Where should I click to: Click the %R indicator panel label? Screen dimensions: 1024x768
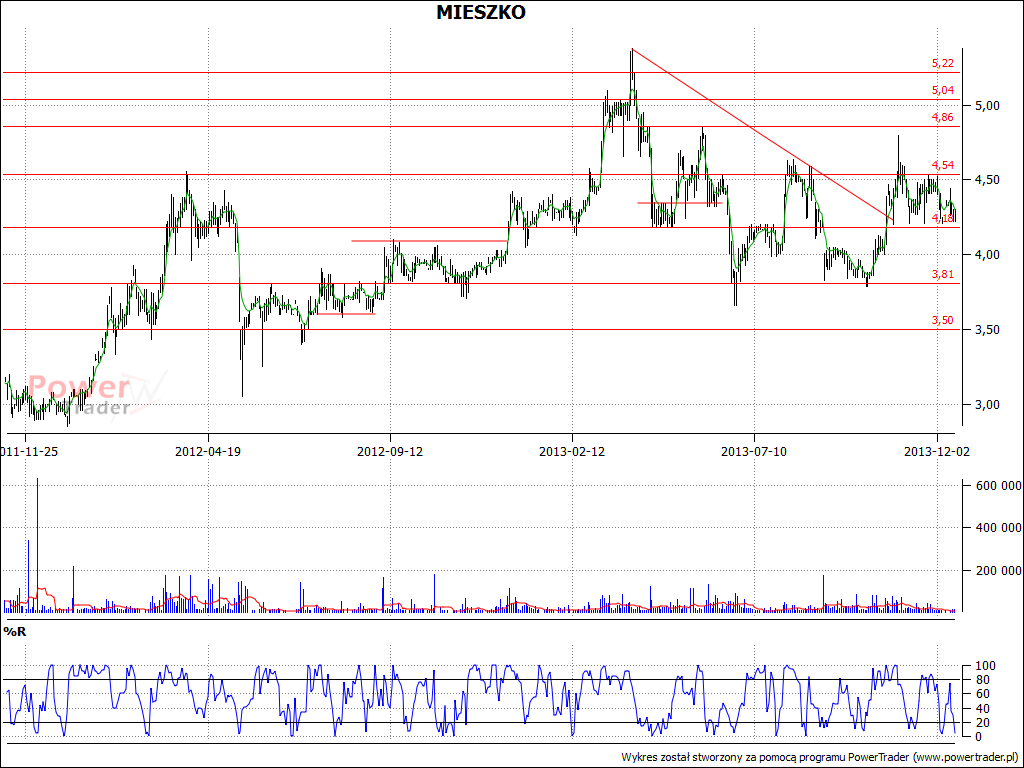[15, 632]
